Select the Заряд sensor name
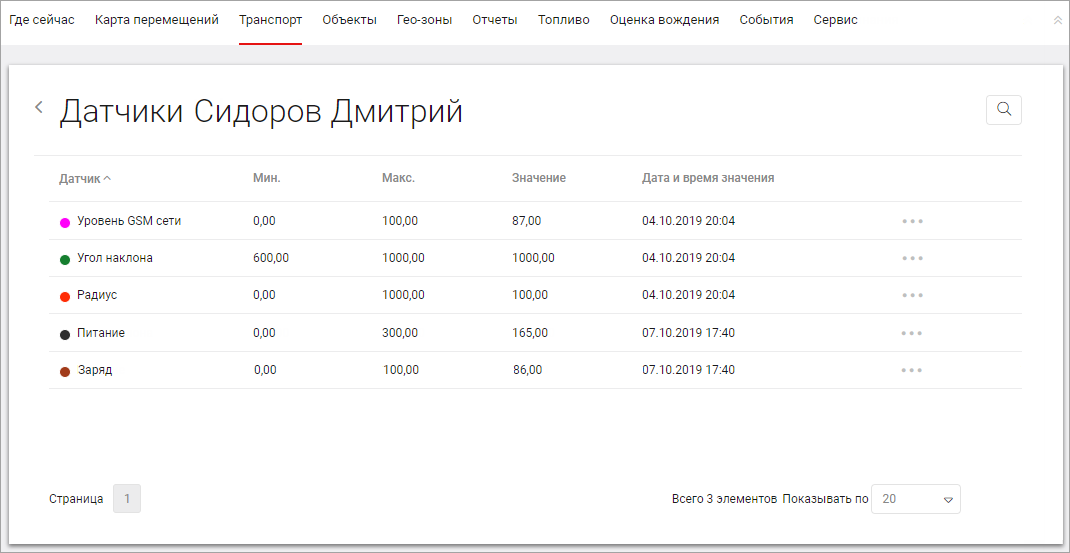 (96, 370)
